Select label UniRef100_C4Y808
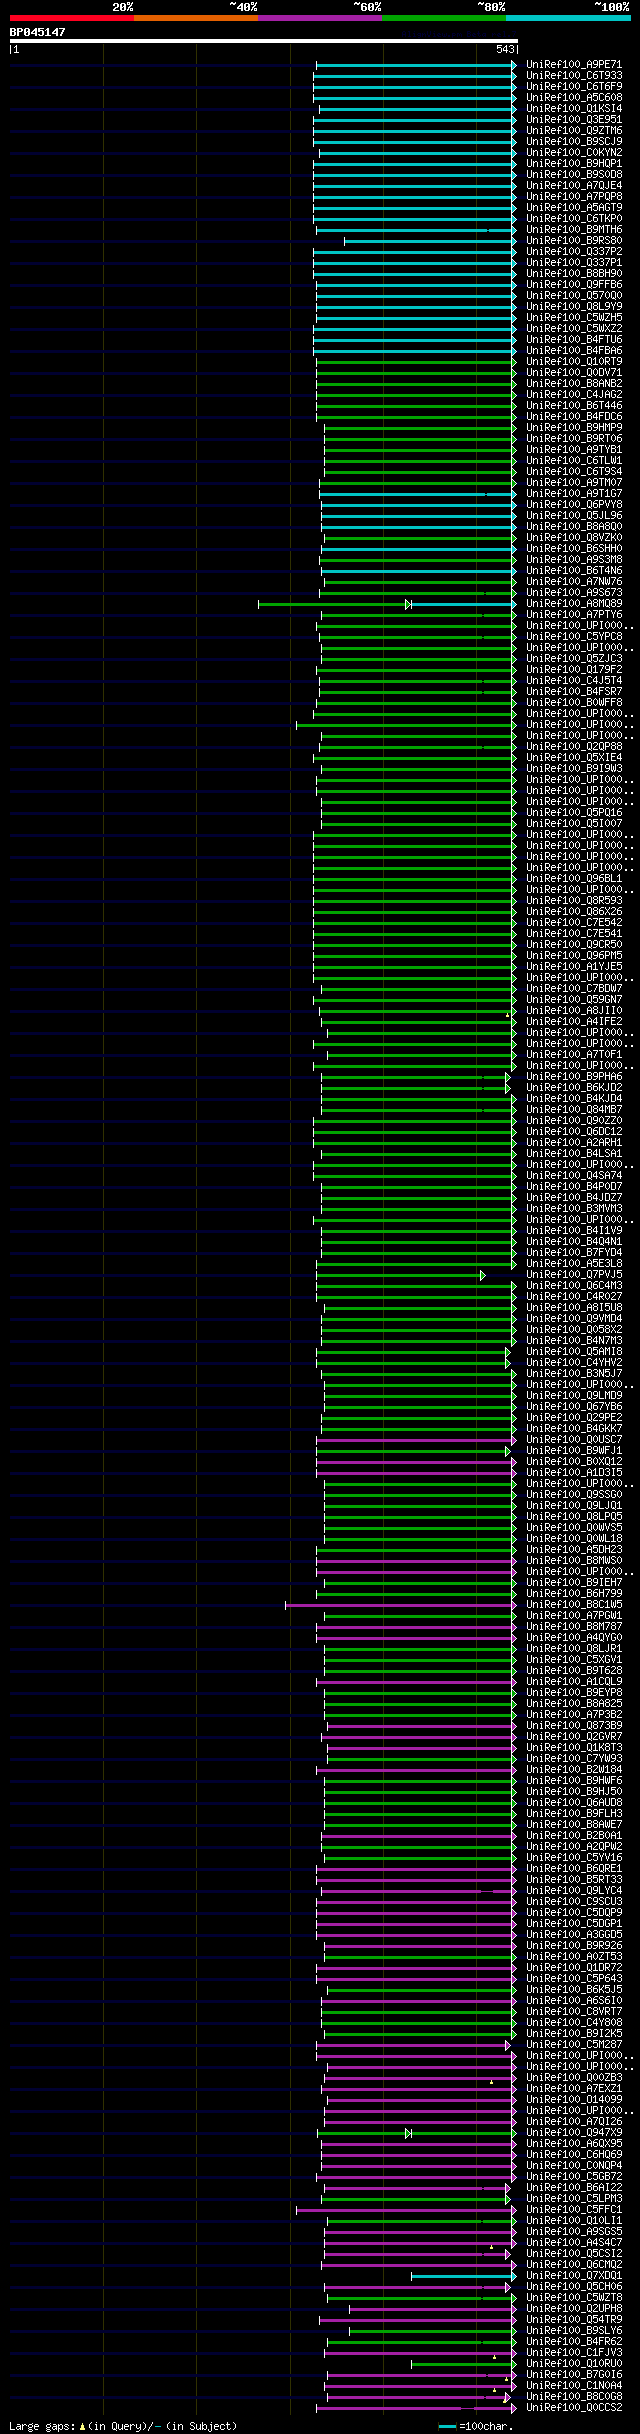This screenshot has height=2434, width=640. coord(574,2023)
